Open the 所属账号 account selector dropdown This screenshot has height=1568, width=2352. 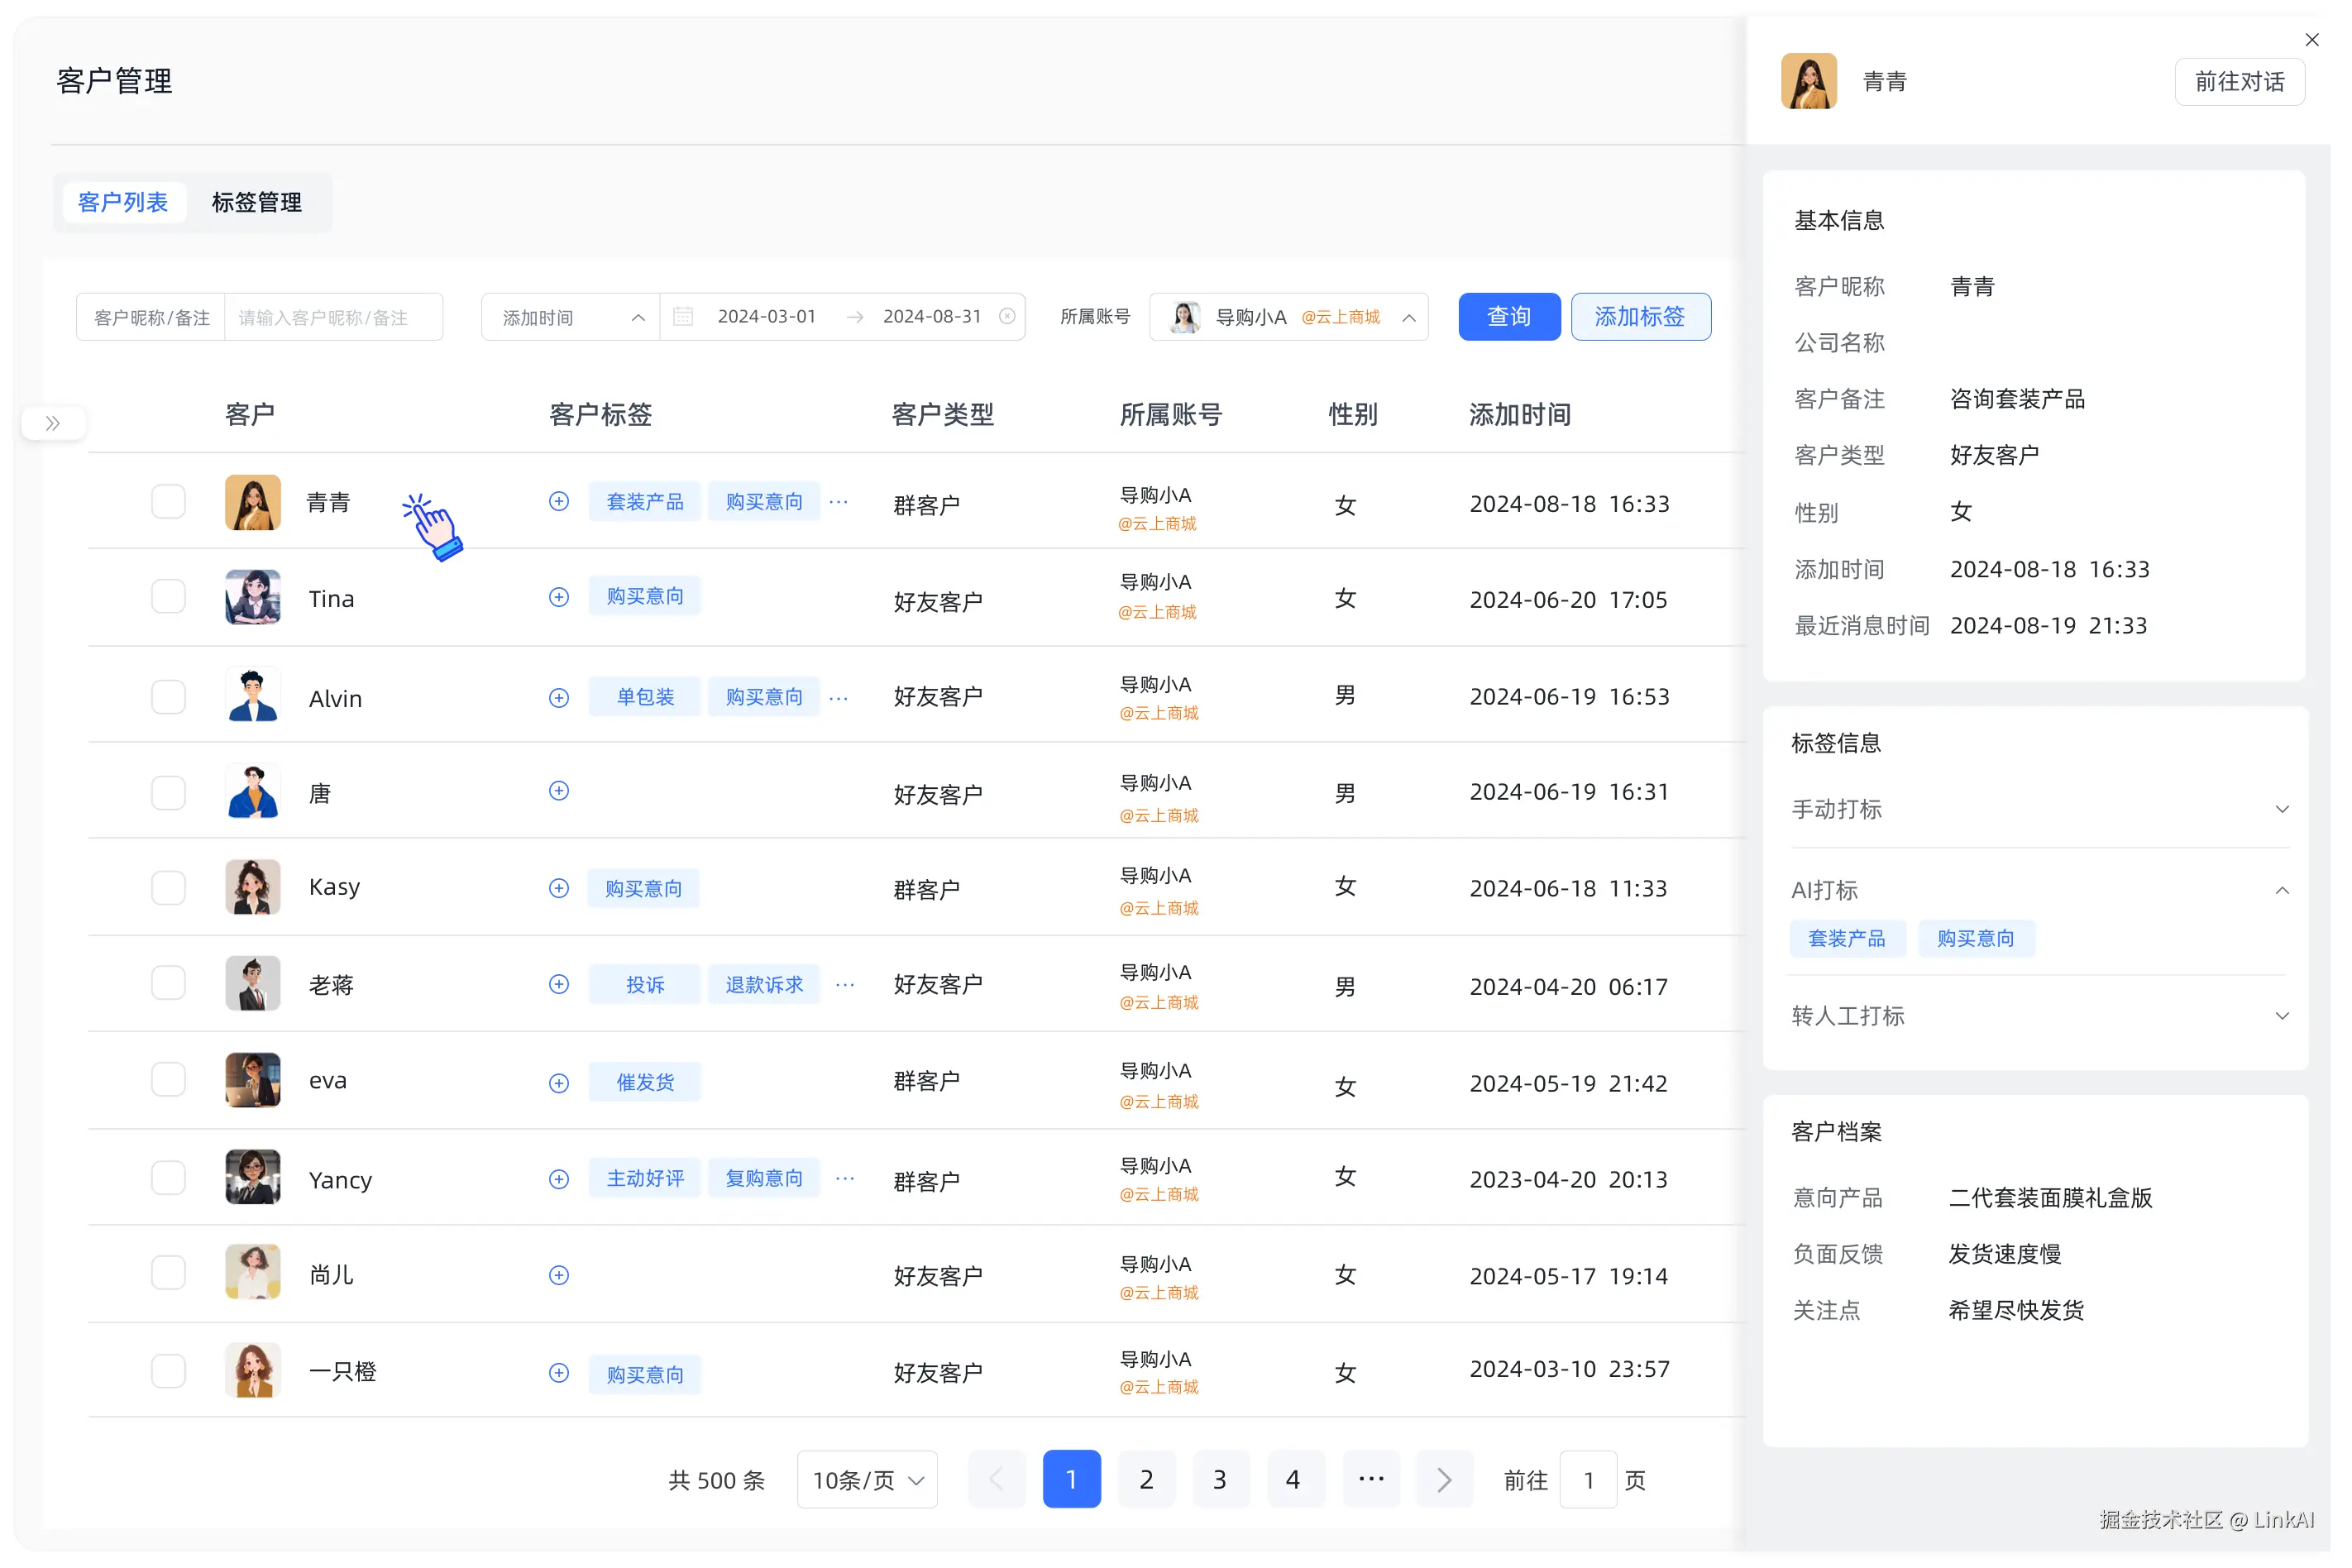(x=1289, y=316)
